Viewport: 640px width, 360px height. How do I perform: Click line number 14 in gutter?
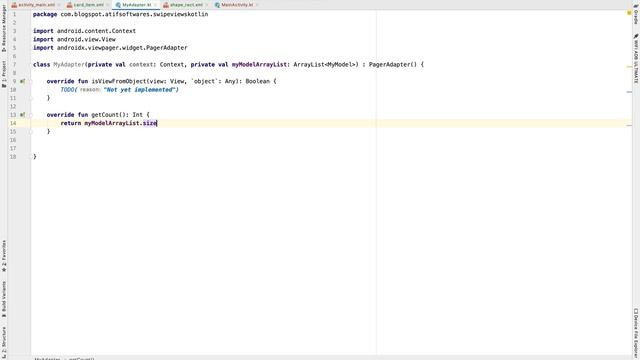pos(13,123)
